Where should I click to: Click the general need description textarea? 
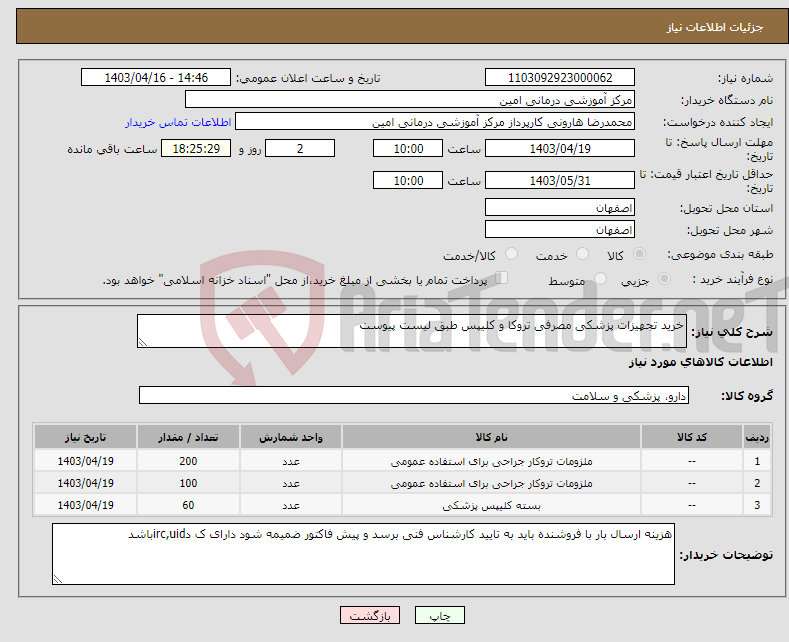412,331
